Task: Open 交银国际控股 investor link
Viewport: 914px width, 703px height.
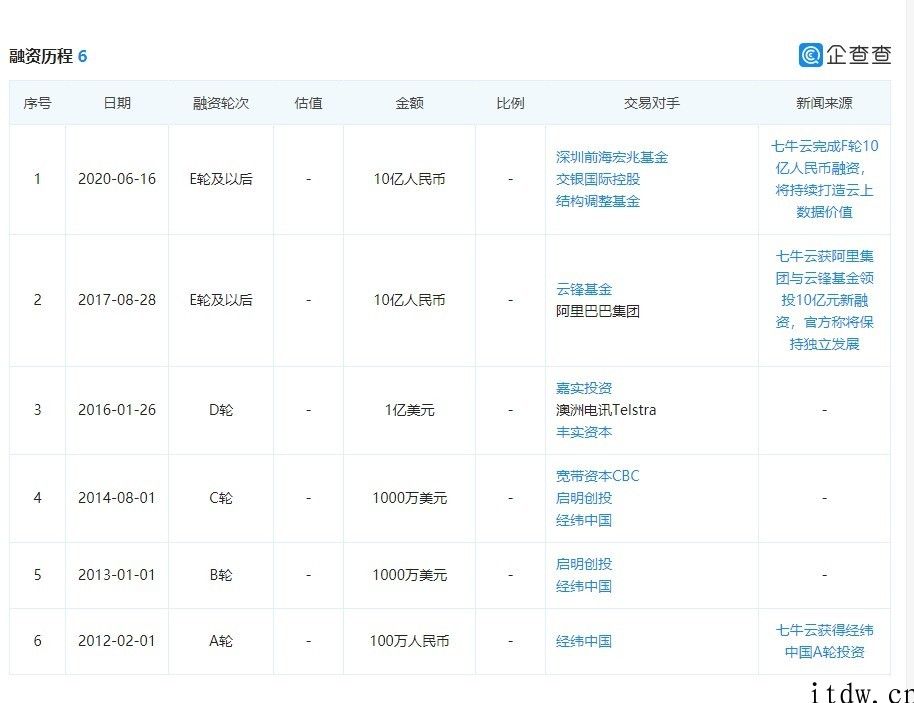Action: pos(597,179)
